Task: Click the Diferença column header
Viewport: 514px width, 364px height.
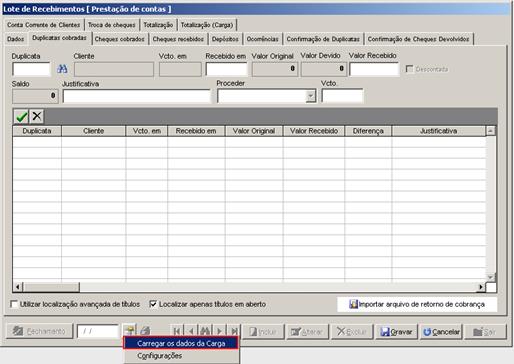Action: point(368,131)
